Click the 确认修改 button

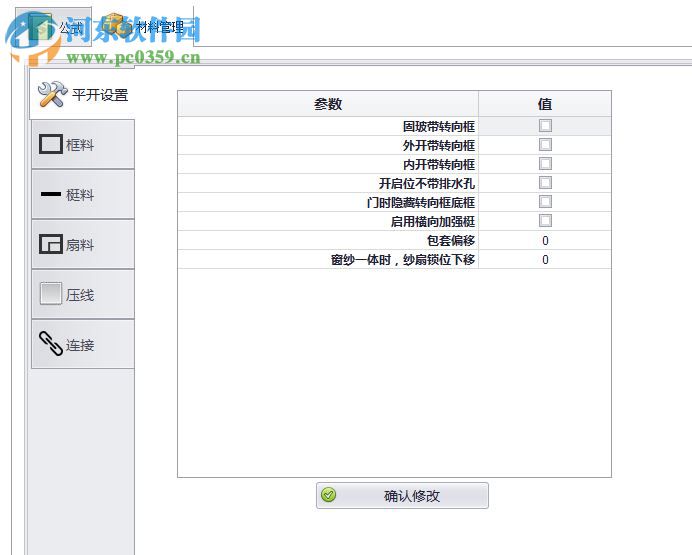[x=402, y=495]
